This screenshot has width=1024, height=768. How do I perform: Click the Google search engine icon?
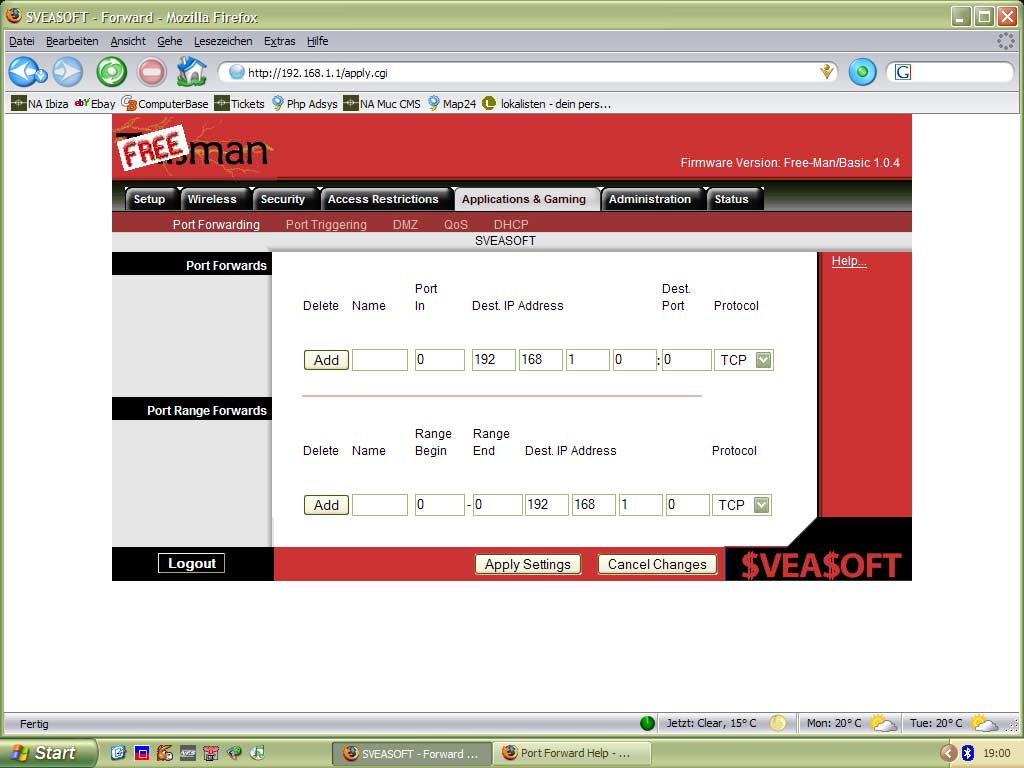pyautogui.click(x=903, y=72)
